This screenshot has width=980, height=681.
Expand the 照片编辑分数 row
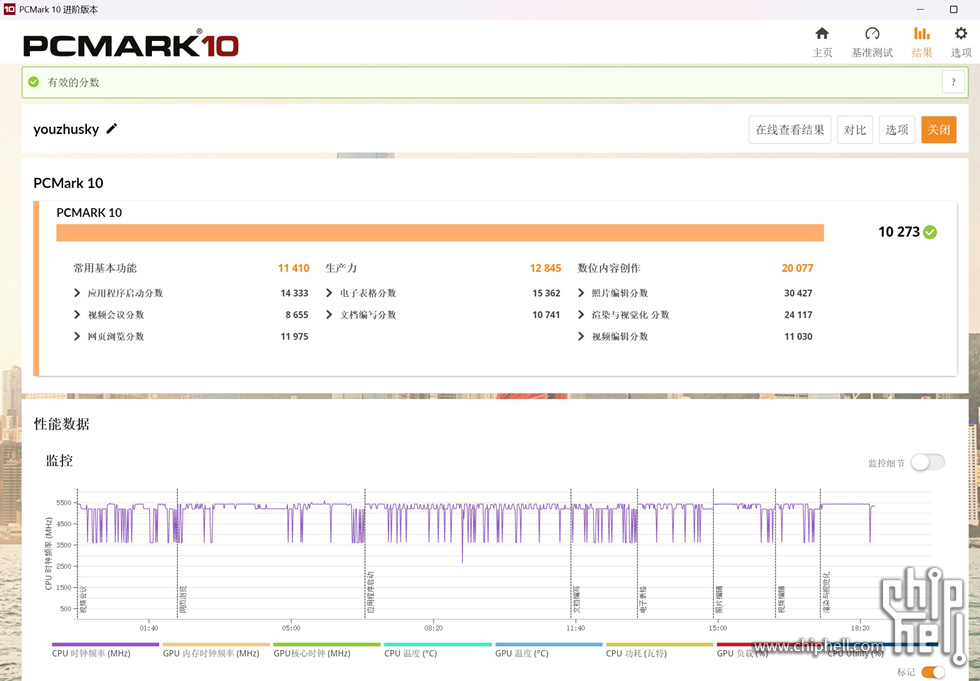[581, 293]
